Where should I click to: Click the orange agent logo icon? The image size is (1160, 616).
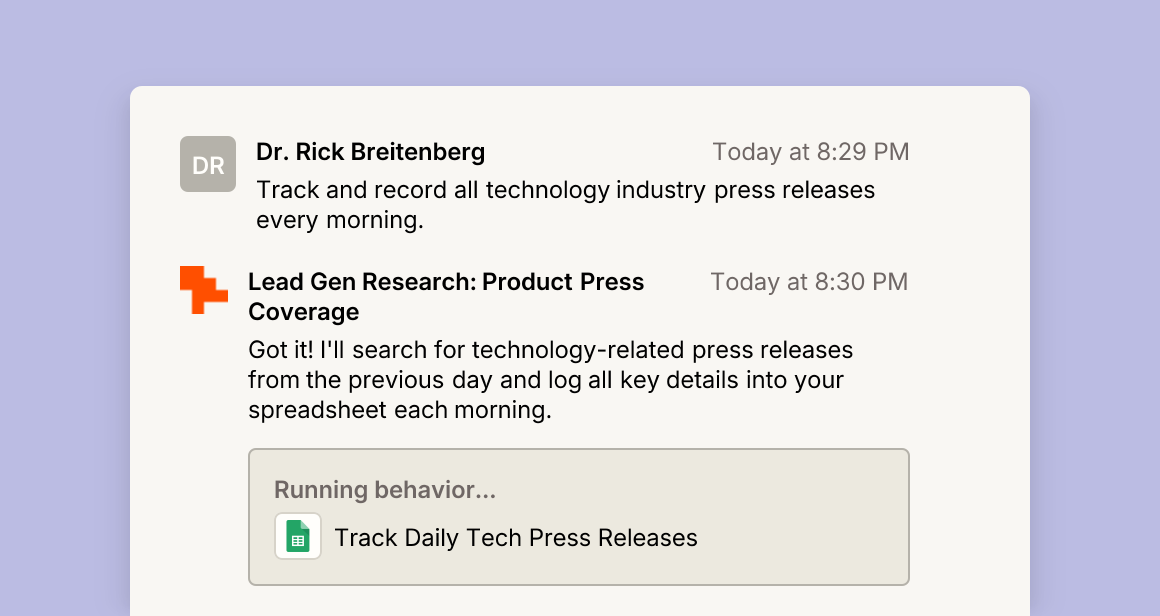(x=204, y=290)
